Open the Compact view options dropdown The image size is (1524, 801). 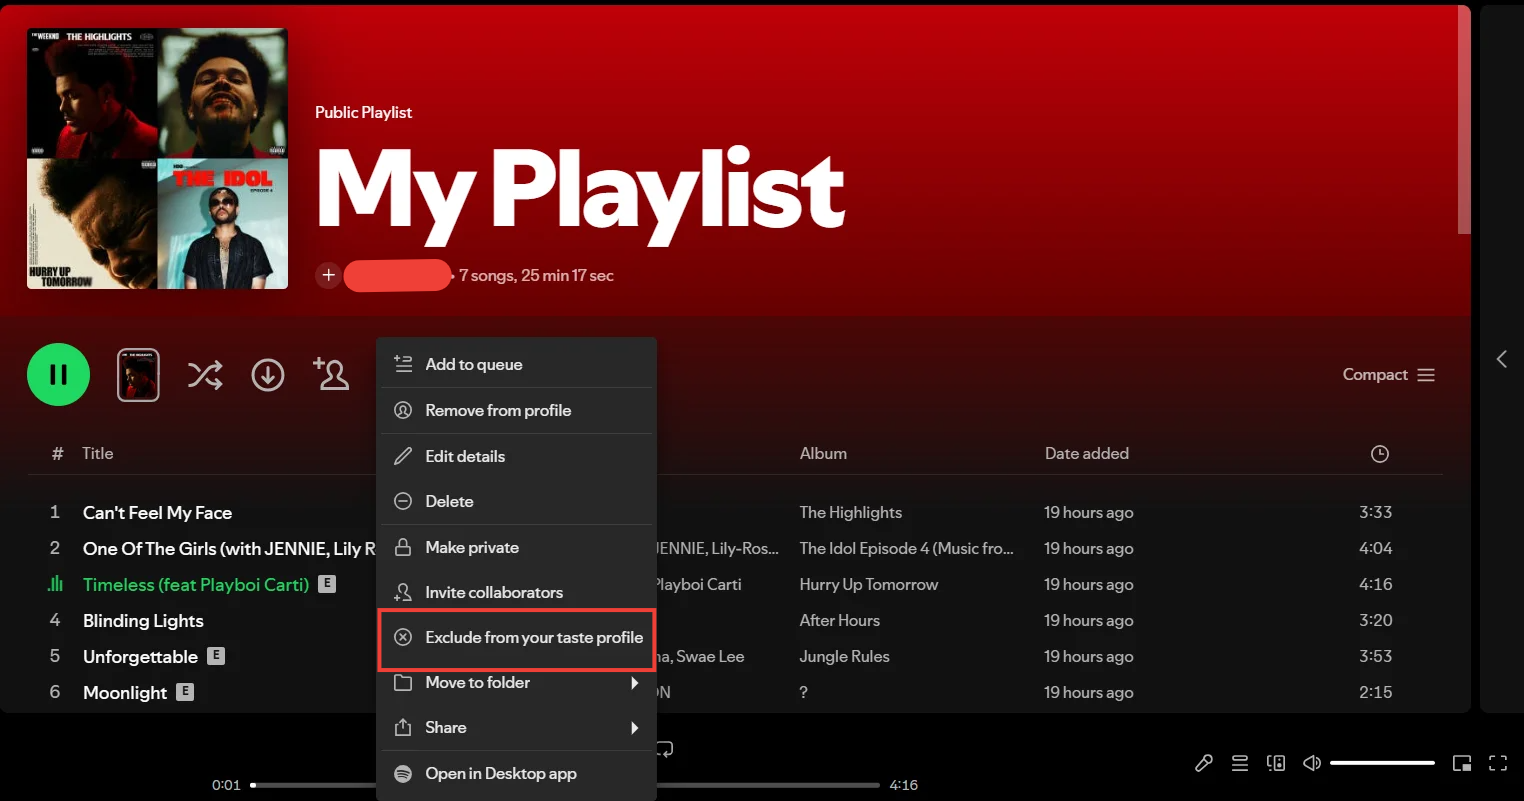(1389, 375)
